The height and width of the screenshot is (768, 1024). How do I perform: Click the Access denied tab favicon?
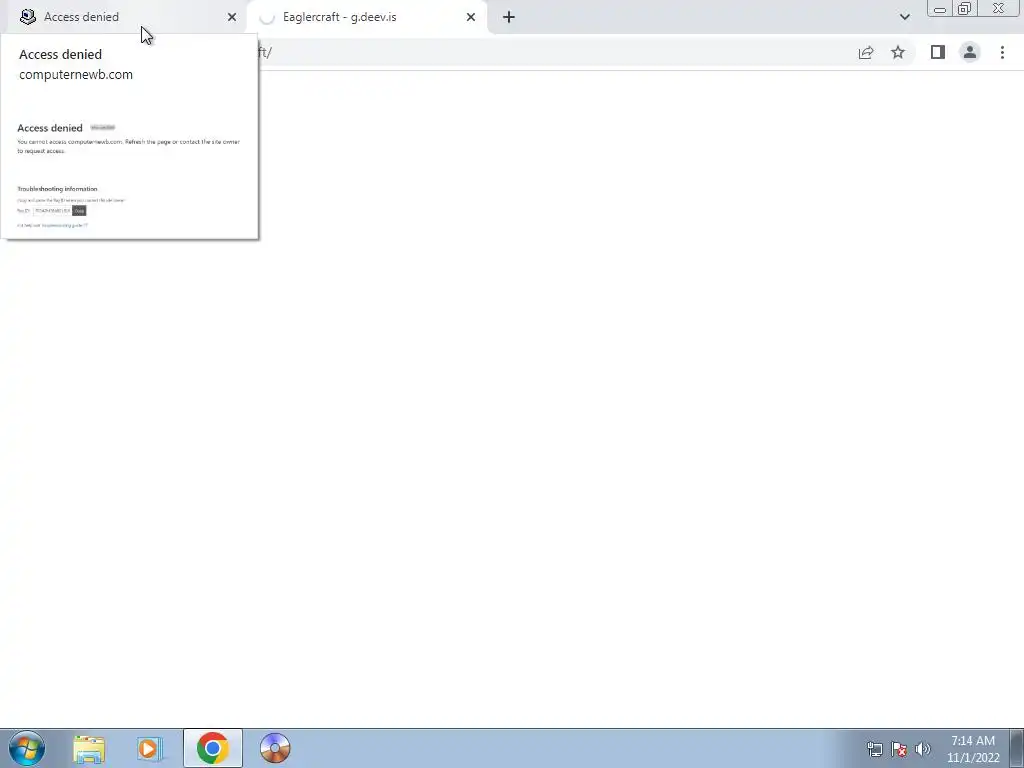tap(27, 17)
